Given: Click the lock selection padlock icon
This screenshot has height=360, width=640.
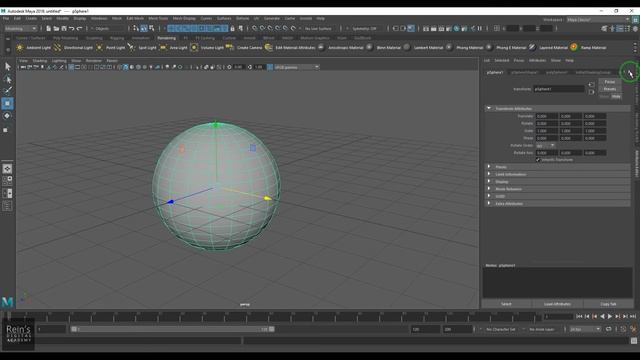Looking at the screenshot, I should click(x=233, y=29).
